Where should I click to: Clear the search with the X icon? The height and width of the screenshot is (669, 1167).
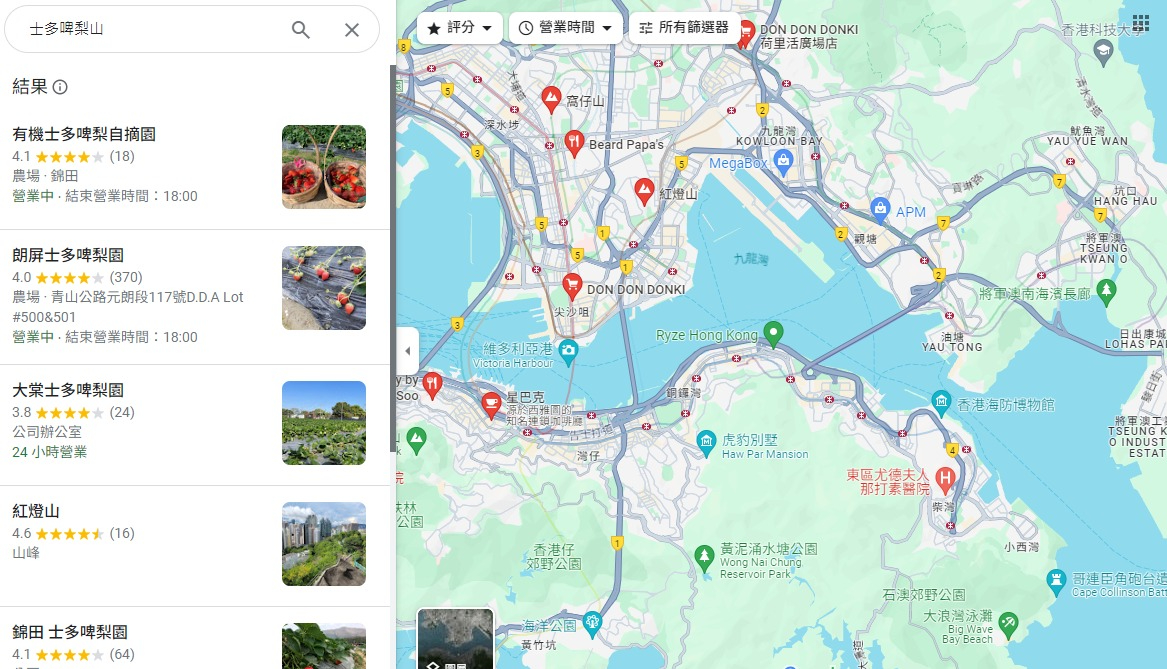(351, 30)
